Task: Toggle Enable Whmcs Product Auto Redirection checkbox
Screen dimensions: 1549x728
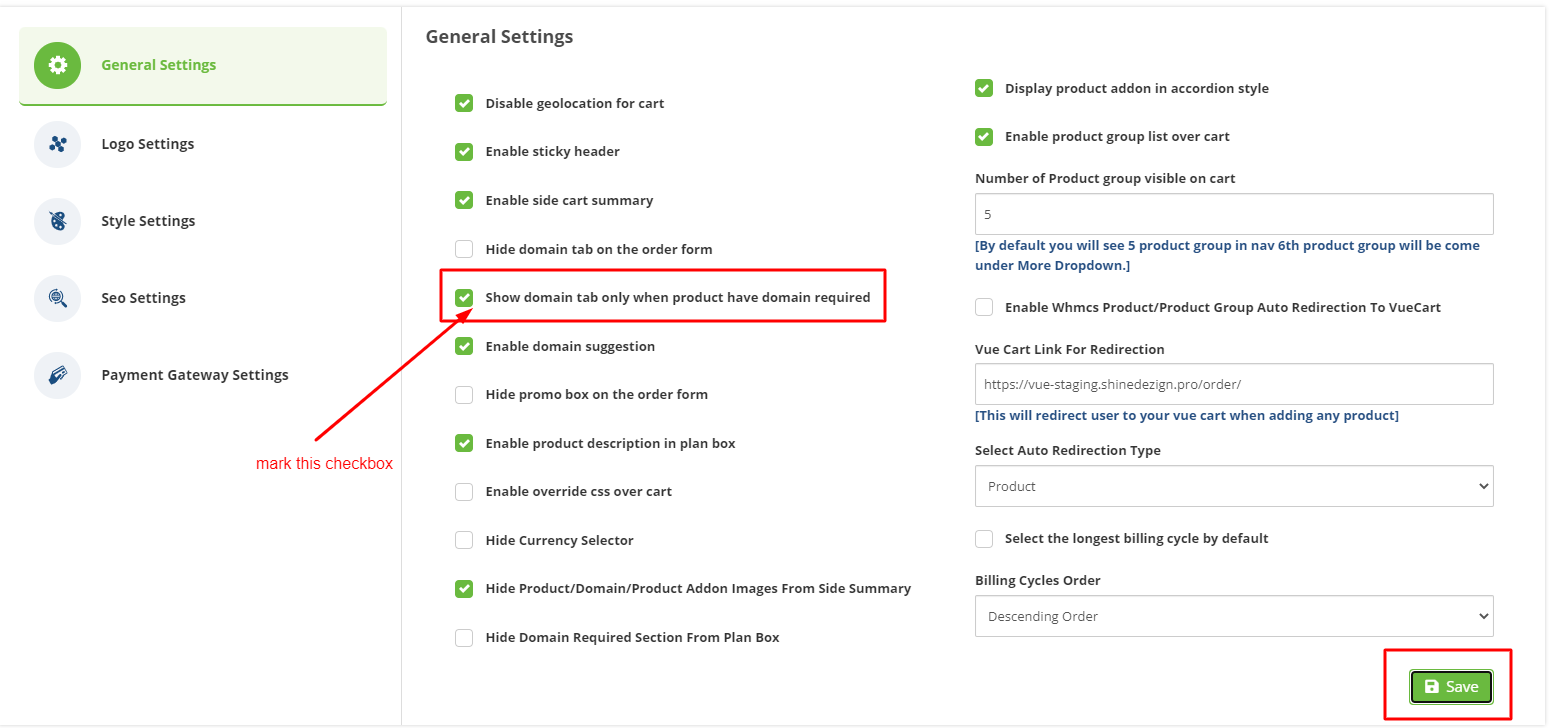Action: click(984, 307)
